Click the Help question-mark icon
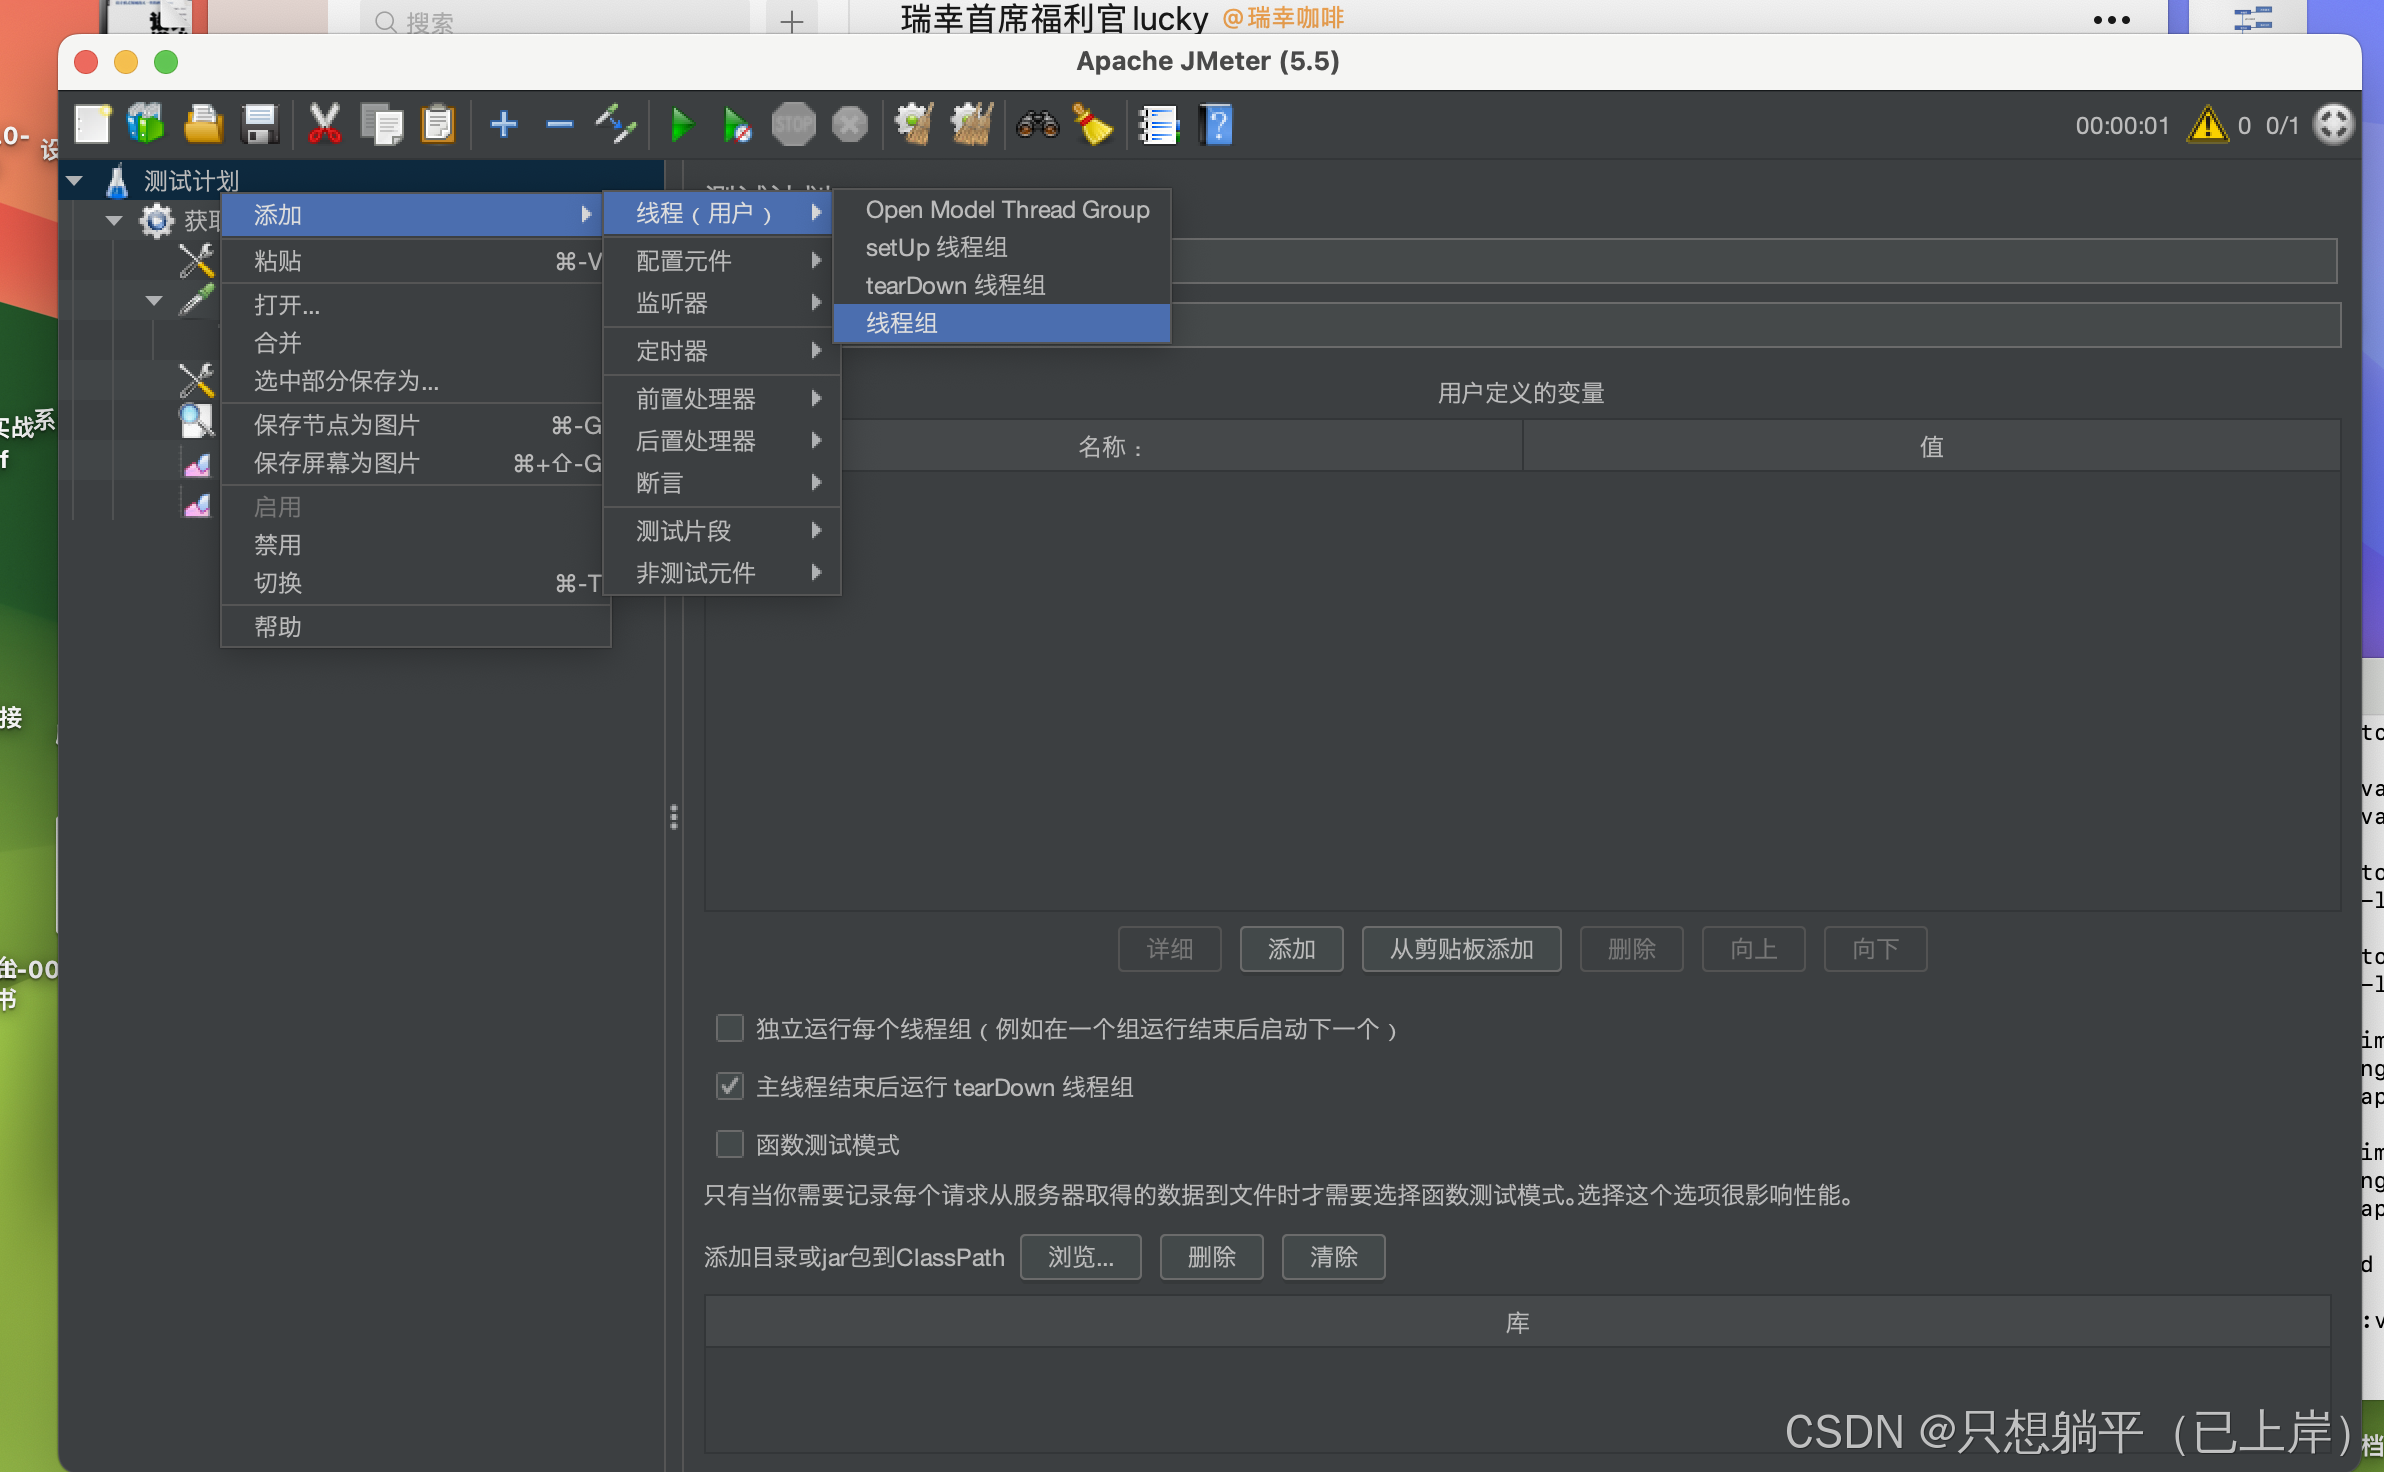 1217,126
